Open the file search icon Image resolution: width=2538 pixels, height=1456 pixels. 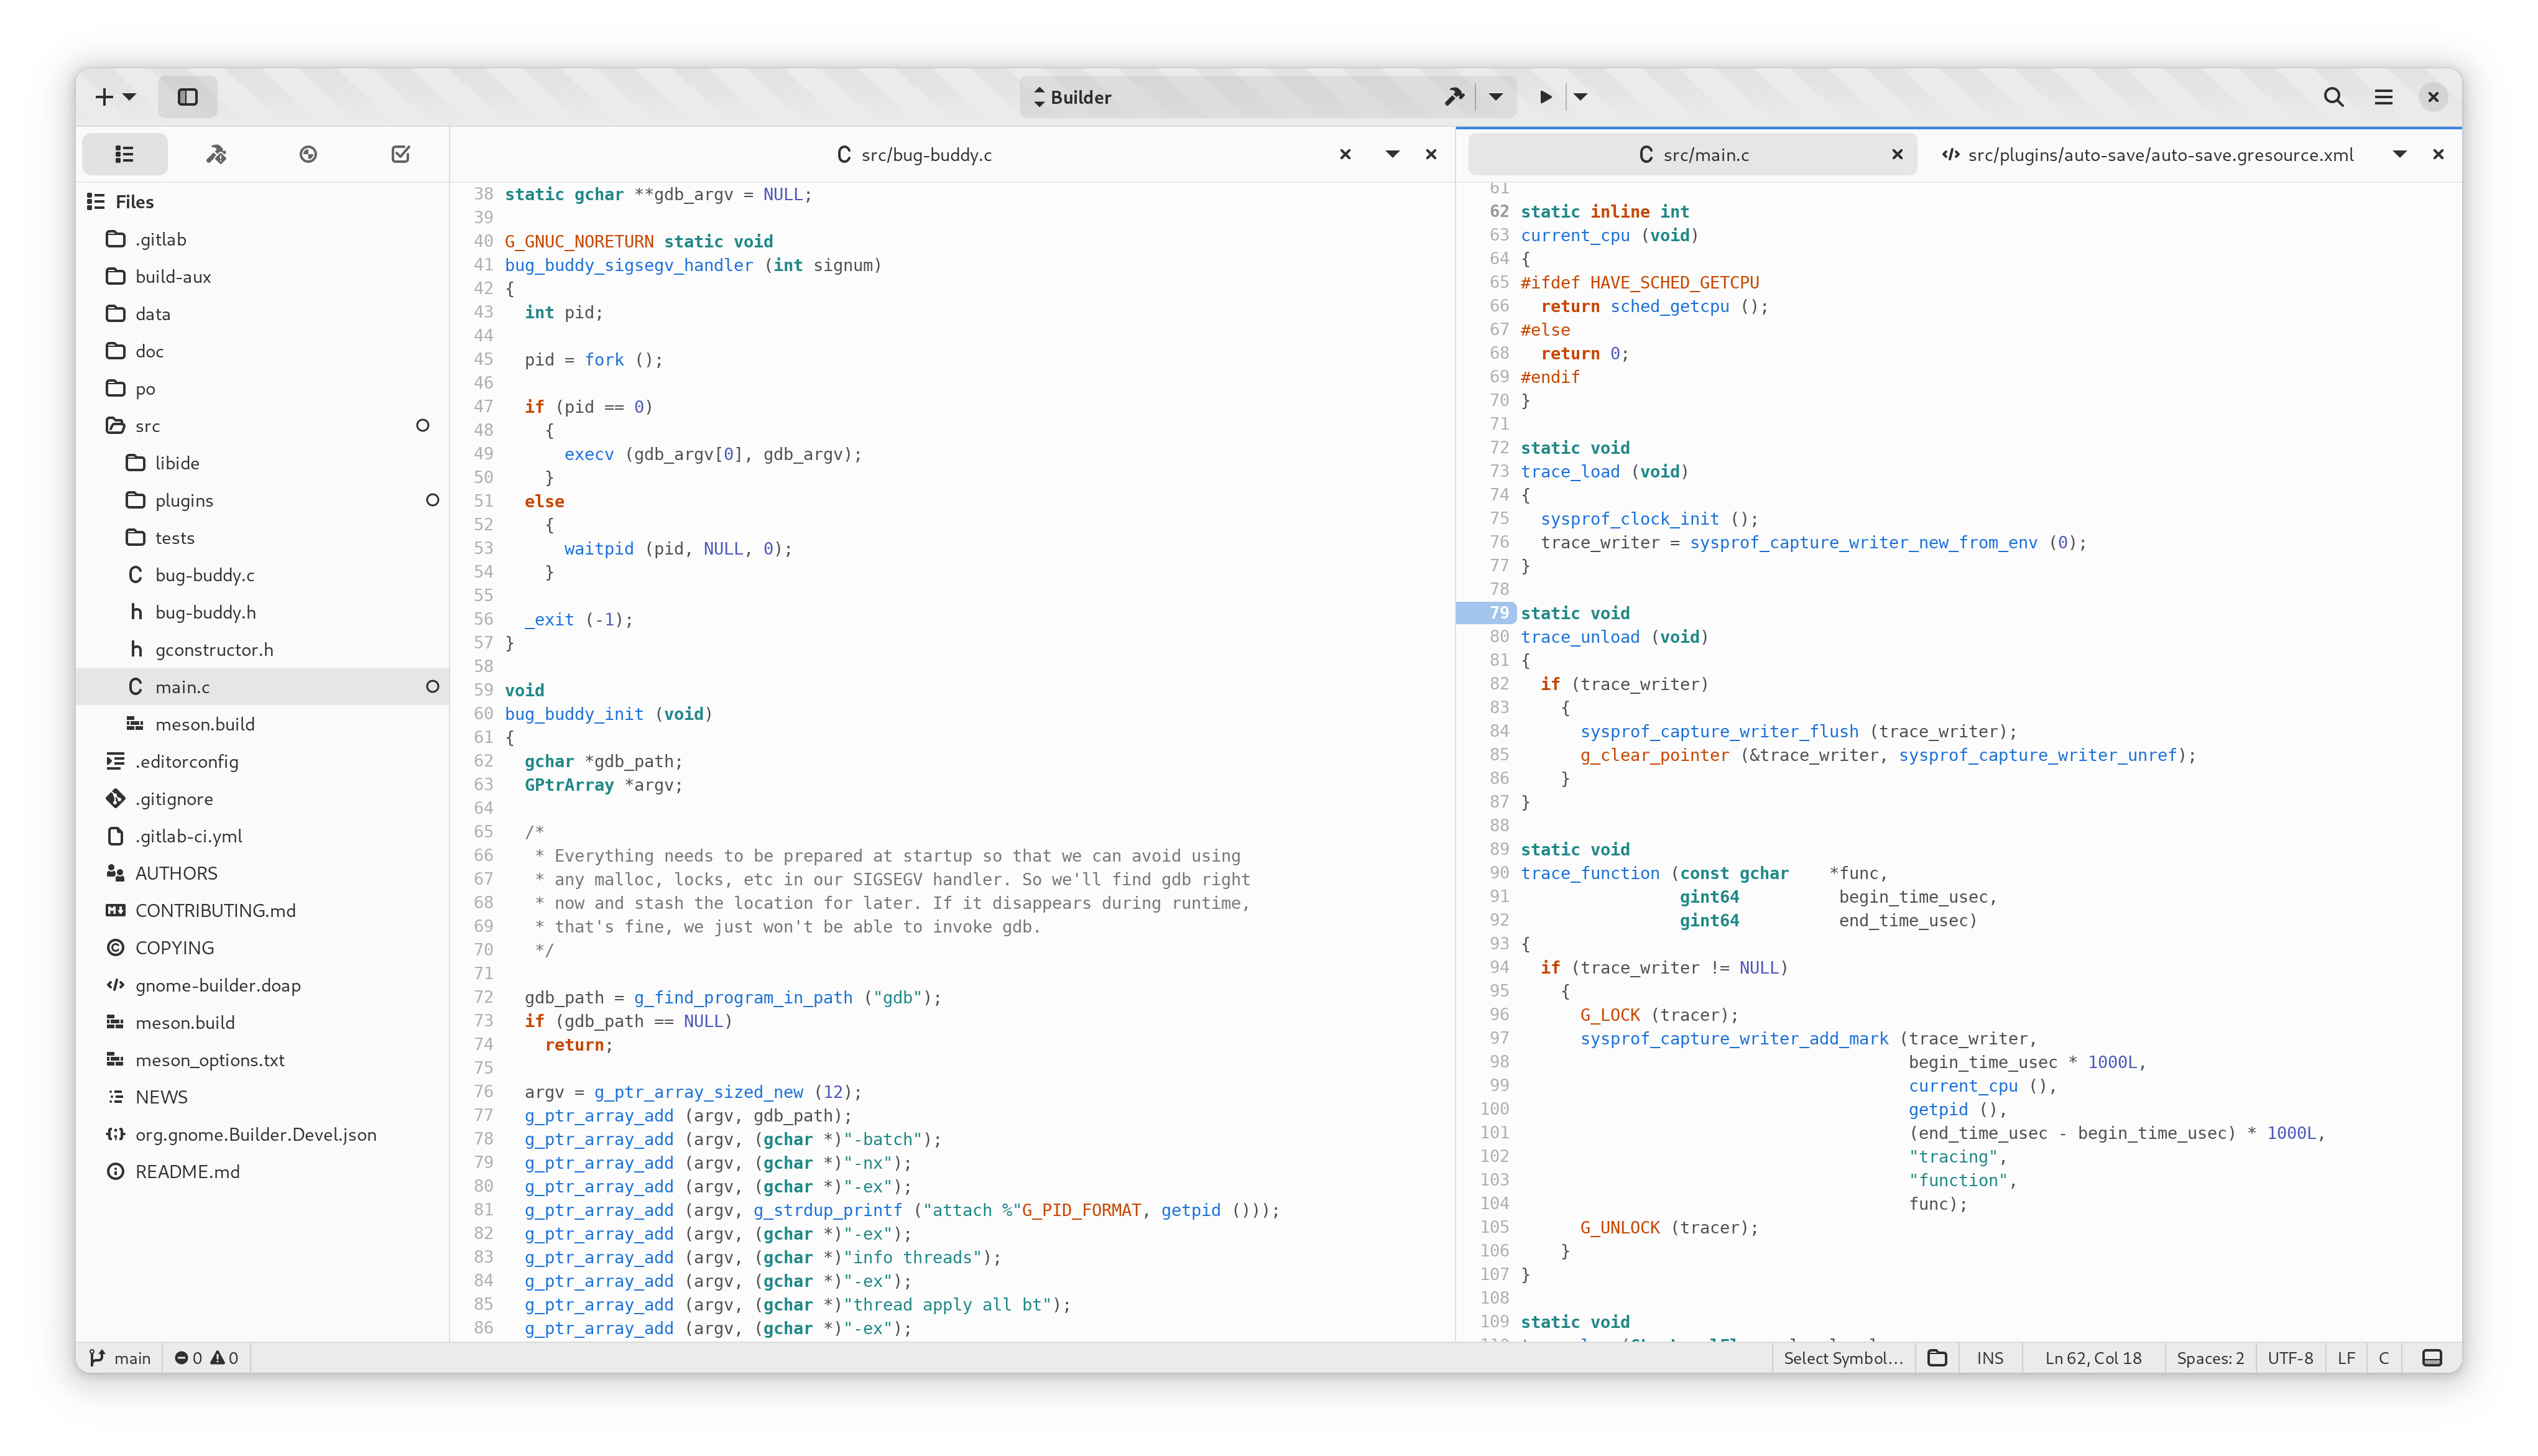2332,96
